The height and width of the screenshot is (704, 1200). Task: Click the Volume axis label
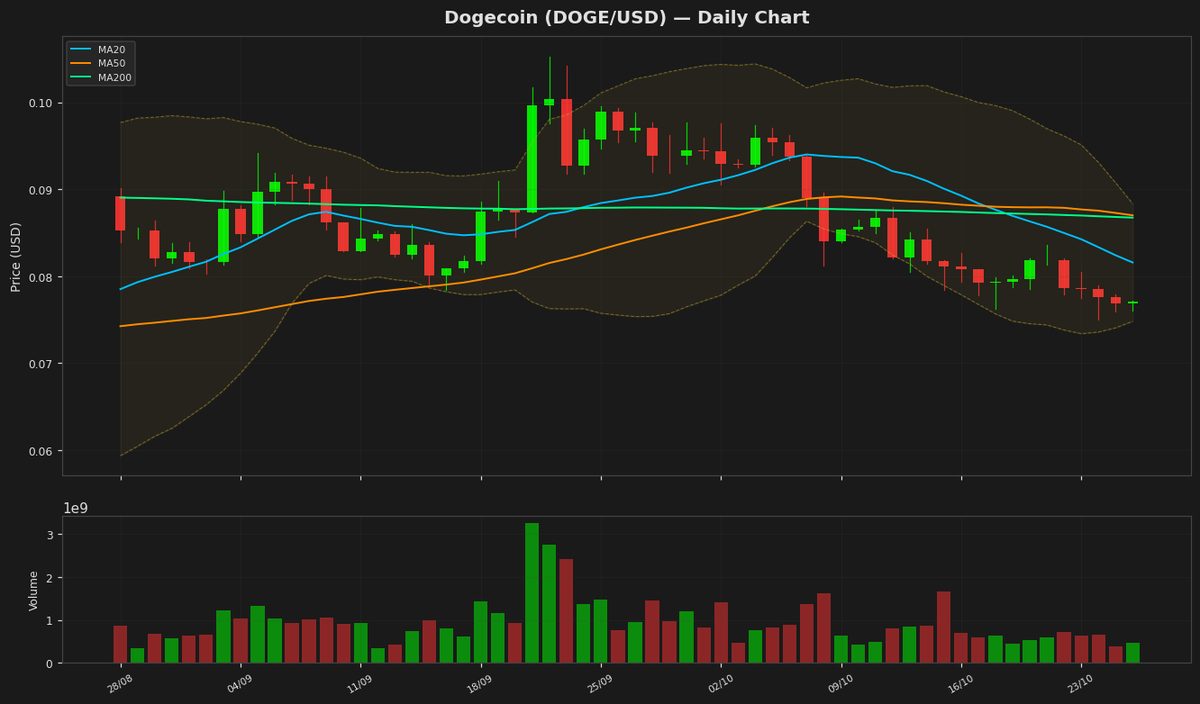[33, 590]
